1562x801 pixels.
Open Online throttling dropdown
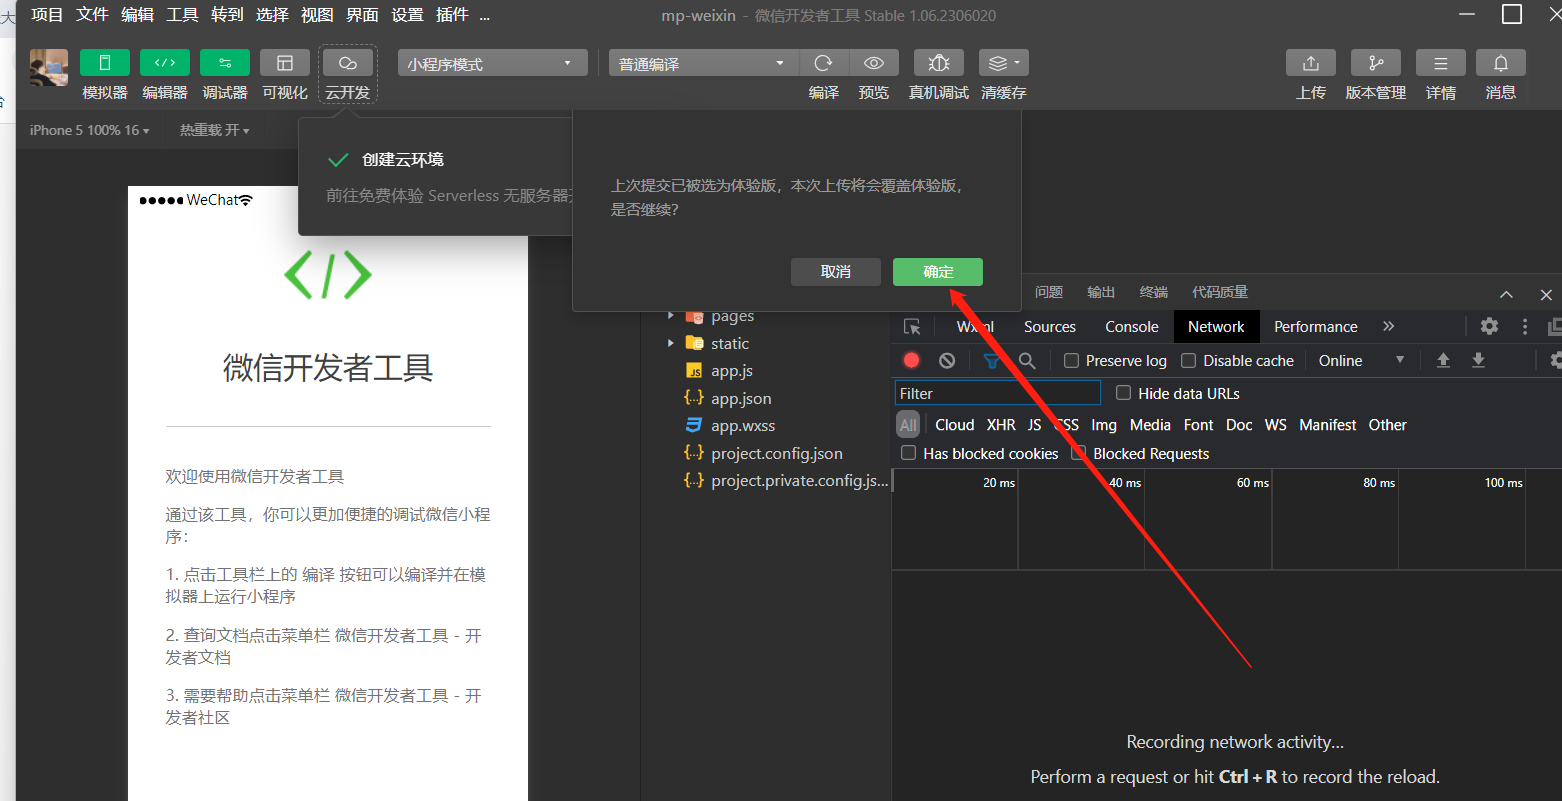pos(1361,360)
